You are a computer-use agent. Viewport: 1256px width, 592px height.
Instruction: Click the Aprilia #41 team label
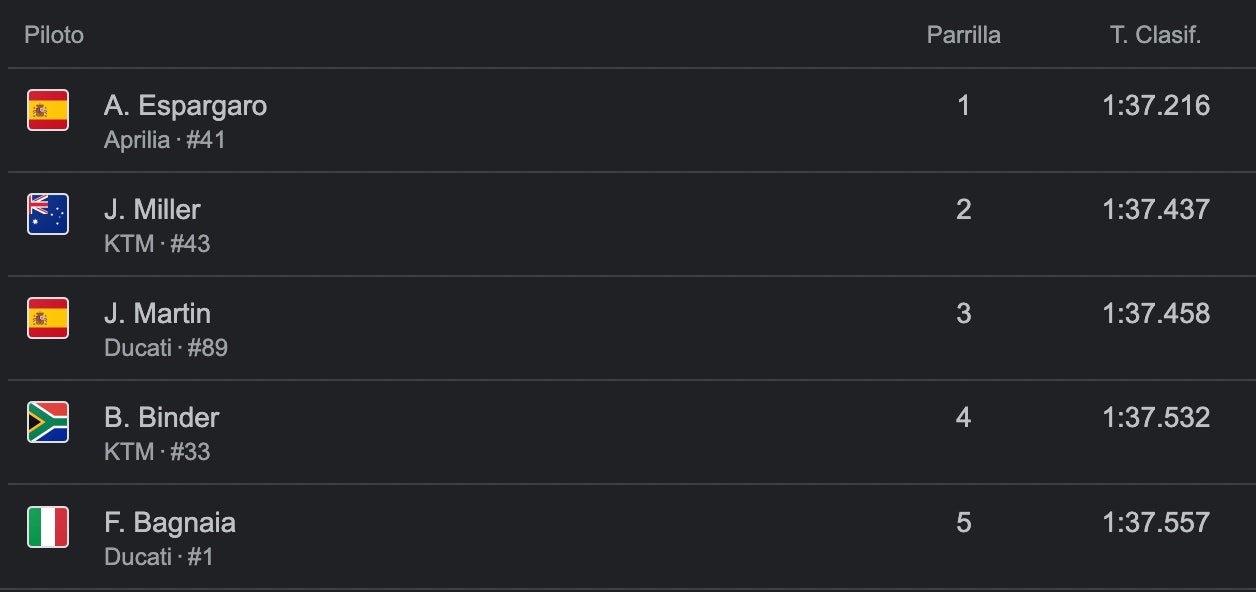click(165, 140)
